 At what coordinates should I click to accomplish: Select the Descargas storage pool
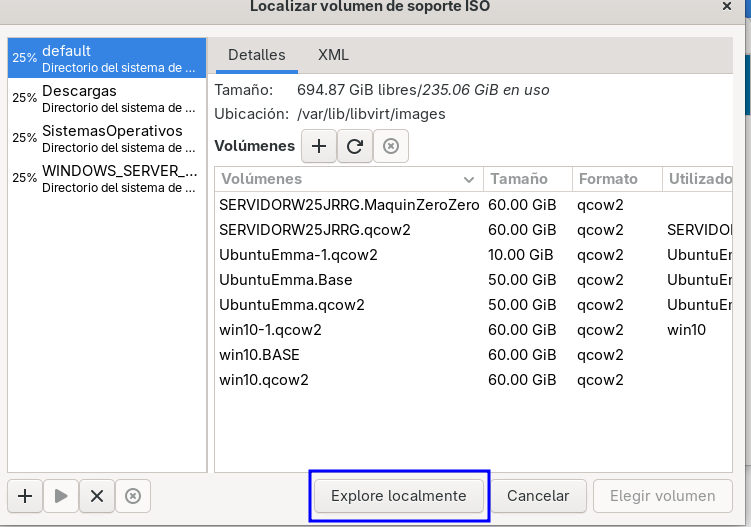tap(107, 98)
